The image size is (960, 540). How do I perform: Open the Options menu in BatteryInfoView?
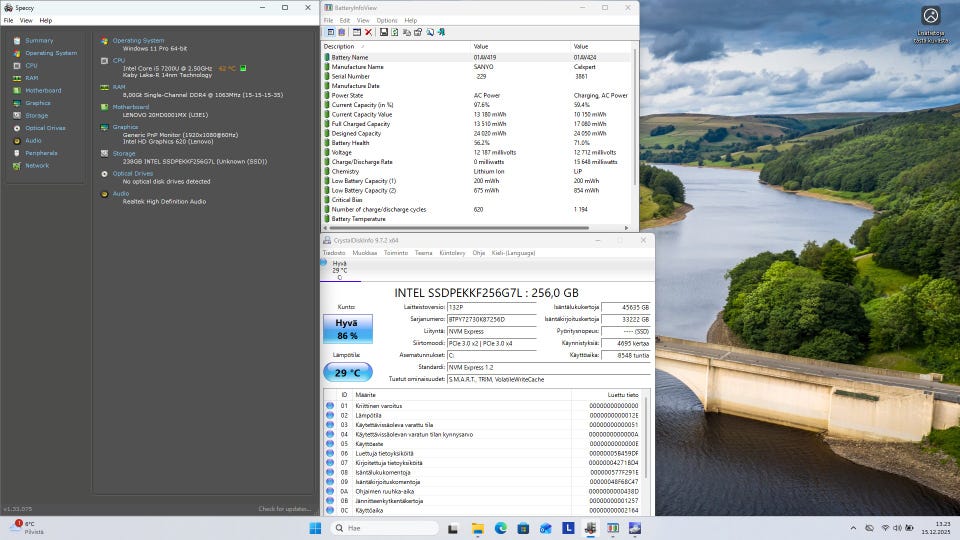coord(386,20)
